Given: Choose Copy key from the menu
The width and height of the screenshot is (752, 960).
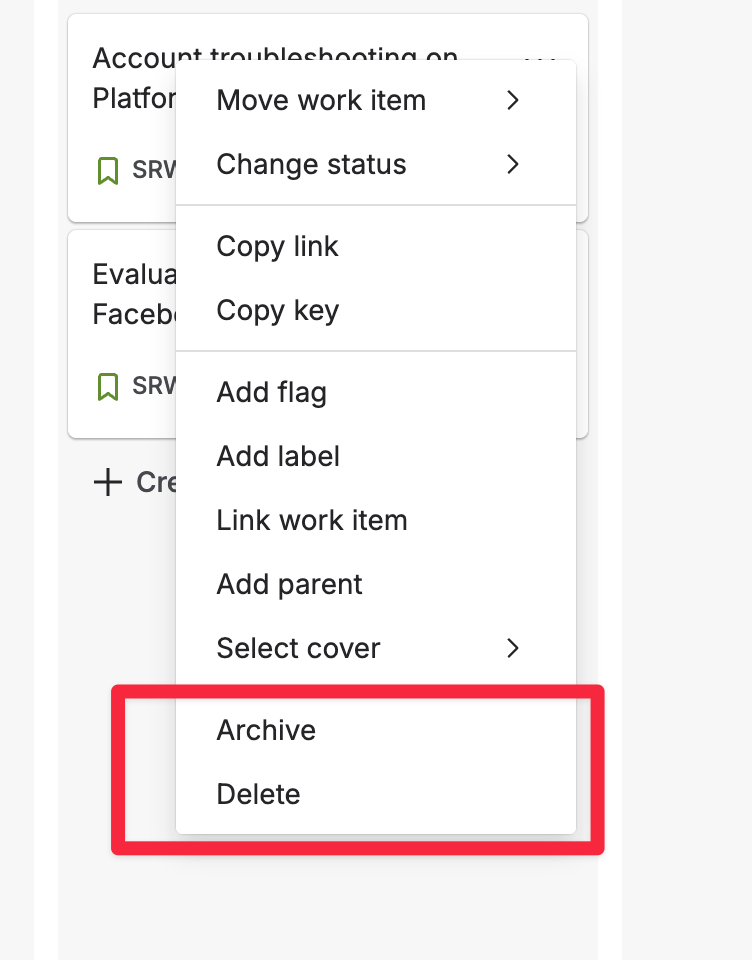Looking at the screenshot, I should [x=375, y=310].
